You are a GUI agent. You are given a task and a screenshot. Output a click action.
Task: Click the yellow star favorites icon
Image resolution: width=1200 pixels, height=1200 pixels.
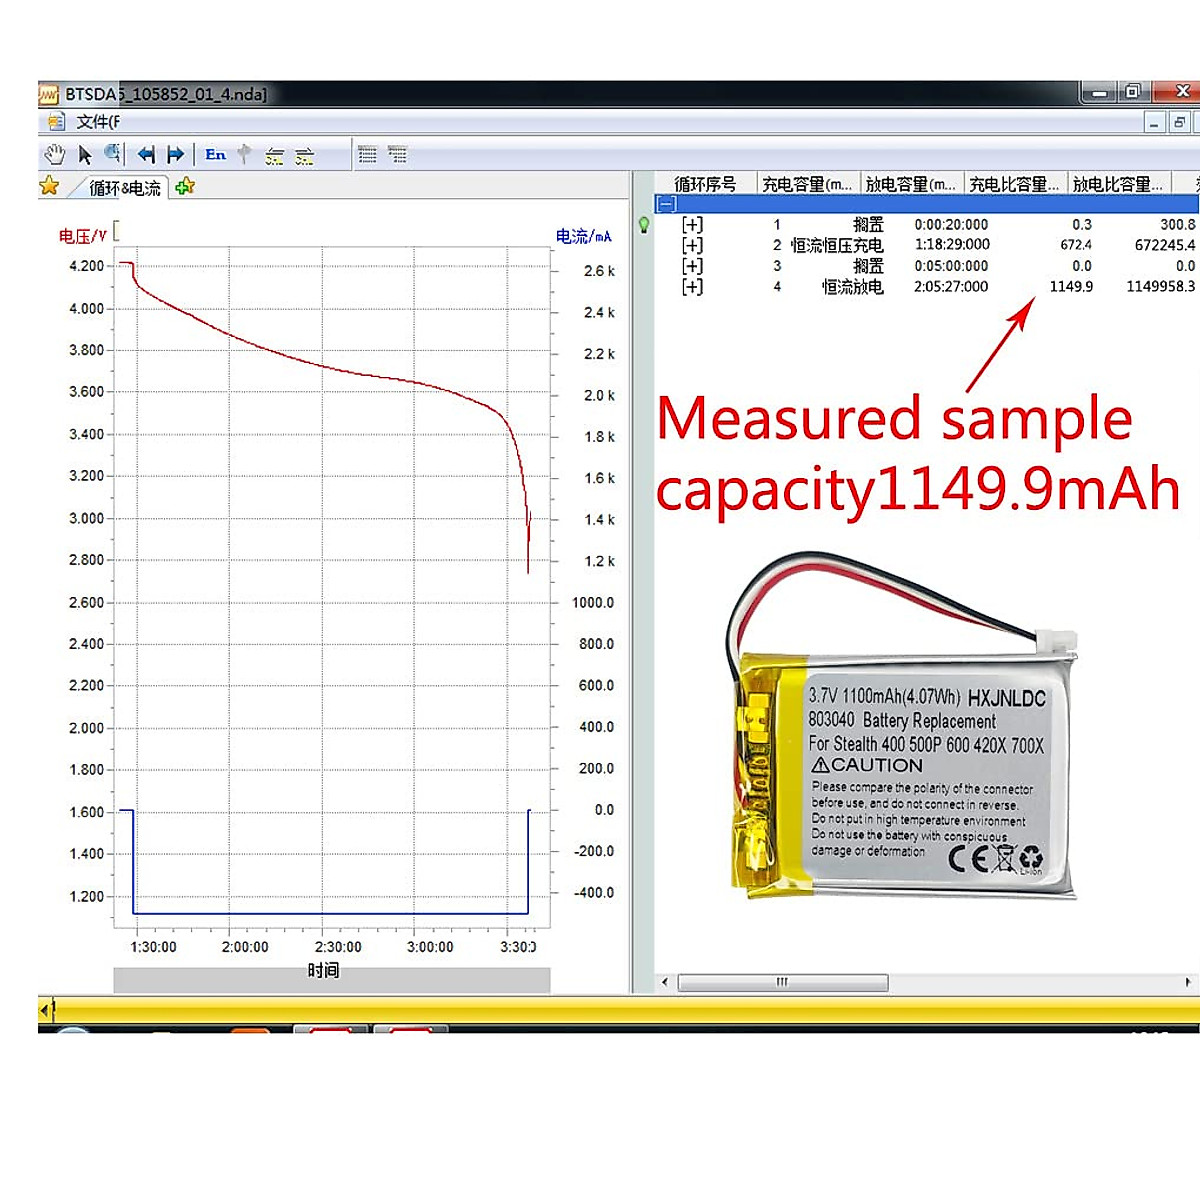pos(49,186)
